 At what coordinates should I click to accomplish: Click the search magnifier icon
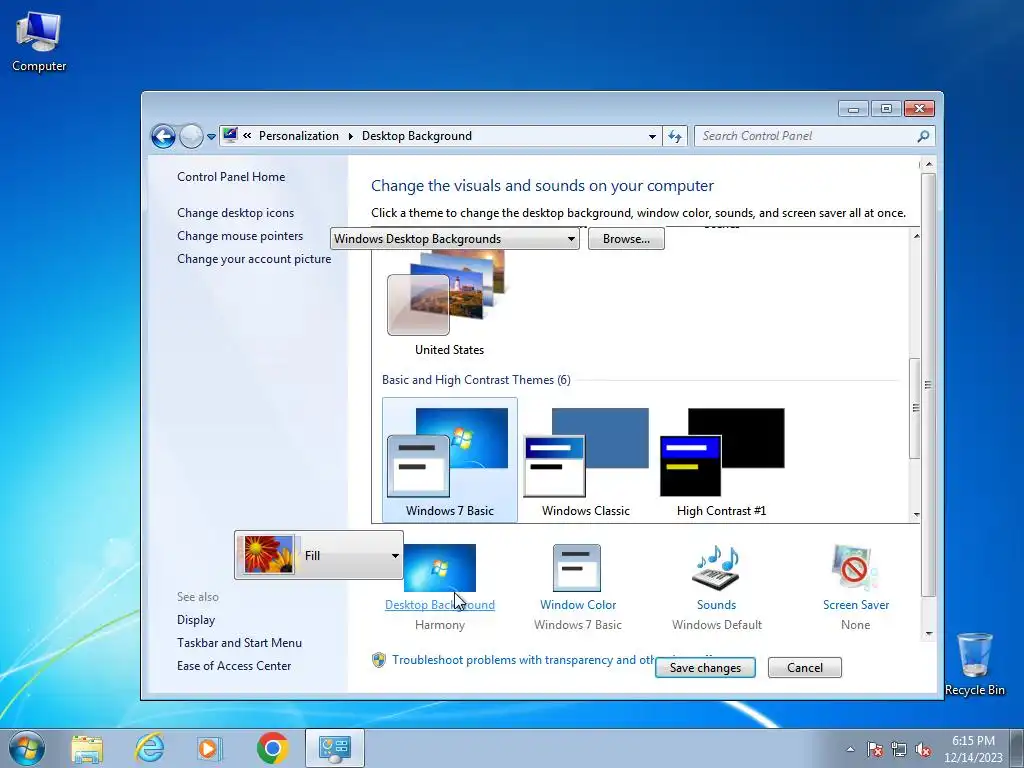(923, 136)
